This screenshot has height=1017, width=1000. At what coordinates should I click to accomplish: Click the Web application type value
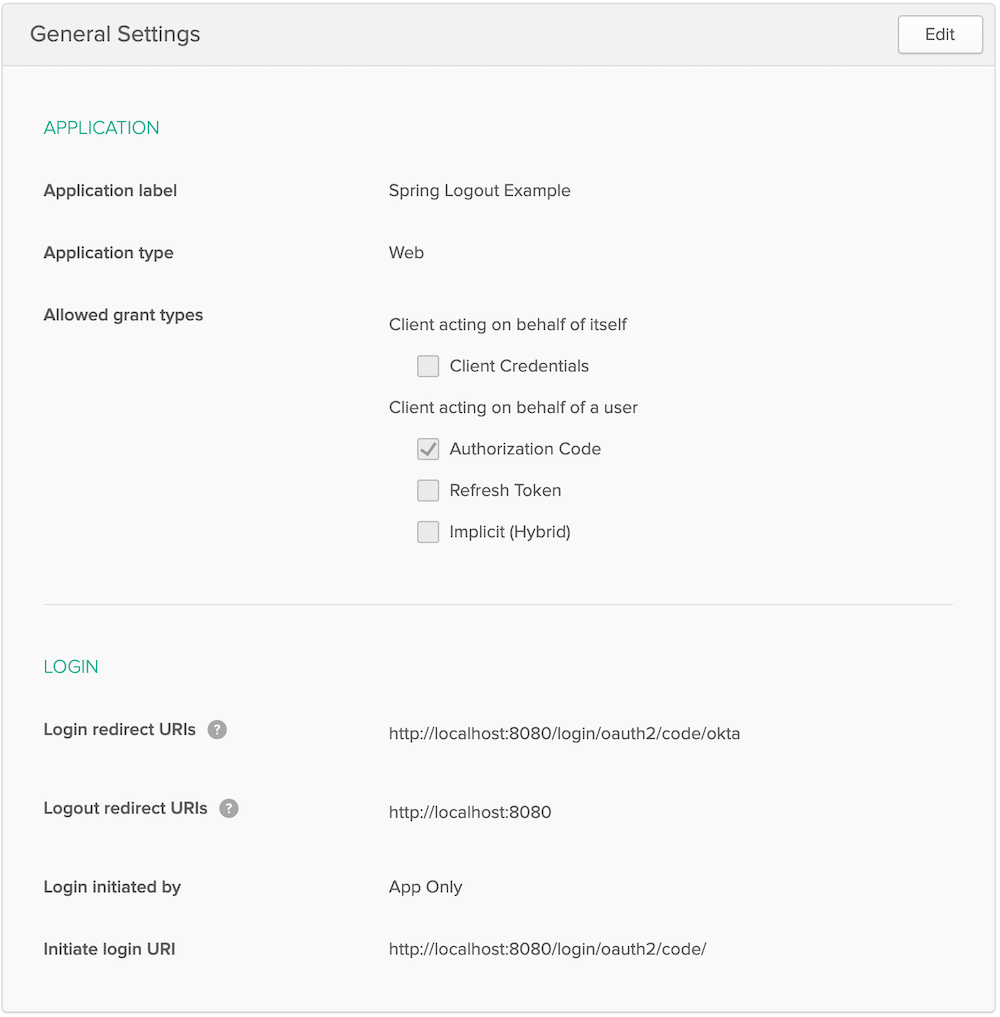pos(406,253)
